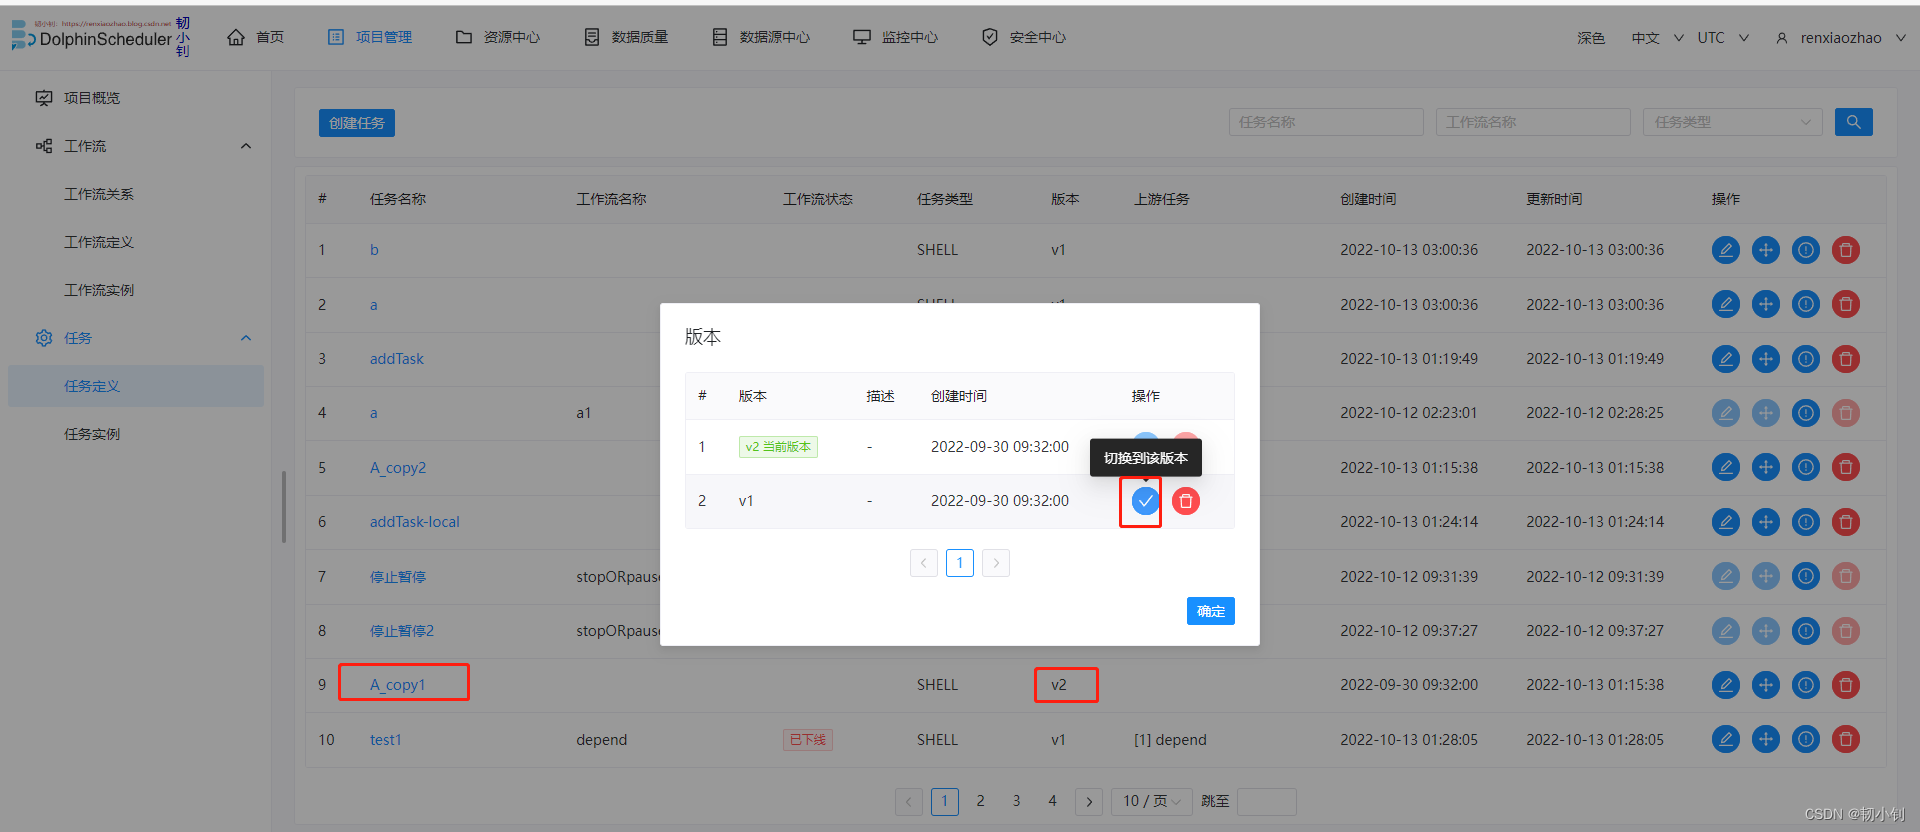Edit task b with the pencil icon
This screenshot has width=1920, height=832.
coord(1726,250)
